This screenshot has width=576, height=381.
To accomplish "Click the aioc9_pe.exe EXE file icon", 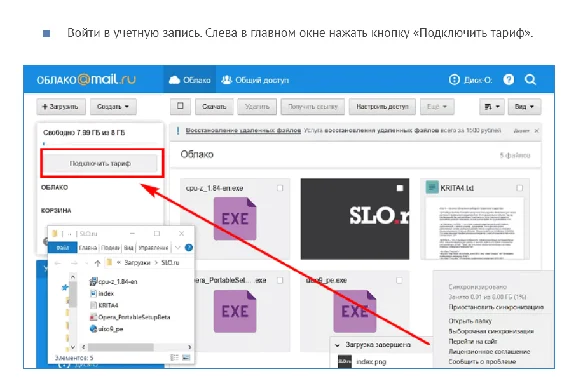I will (x=355, y=311).
